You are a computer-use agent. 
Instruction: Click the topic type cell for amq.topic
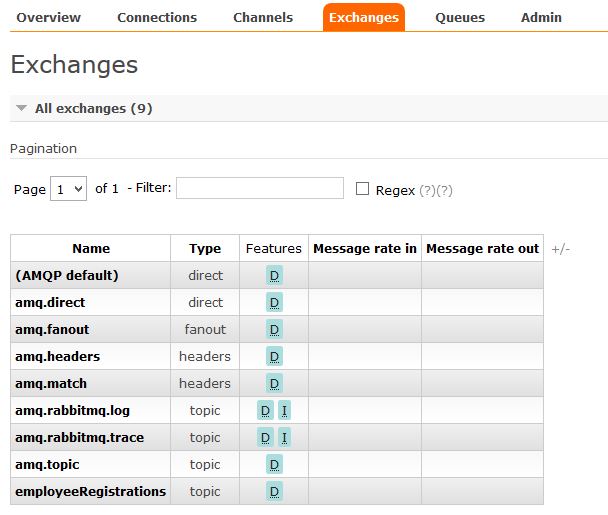[205, 465]
